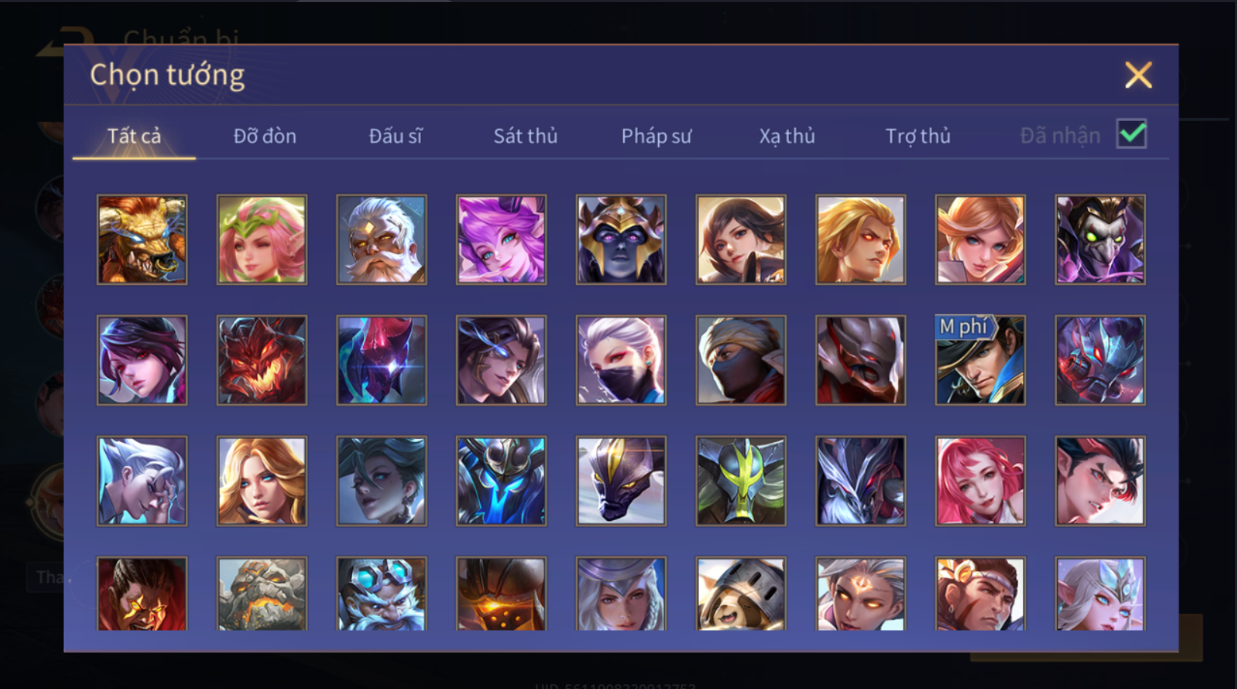Select the blonde woman with blue eyes
1237x689 pixels.
point(262,481)
